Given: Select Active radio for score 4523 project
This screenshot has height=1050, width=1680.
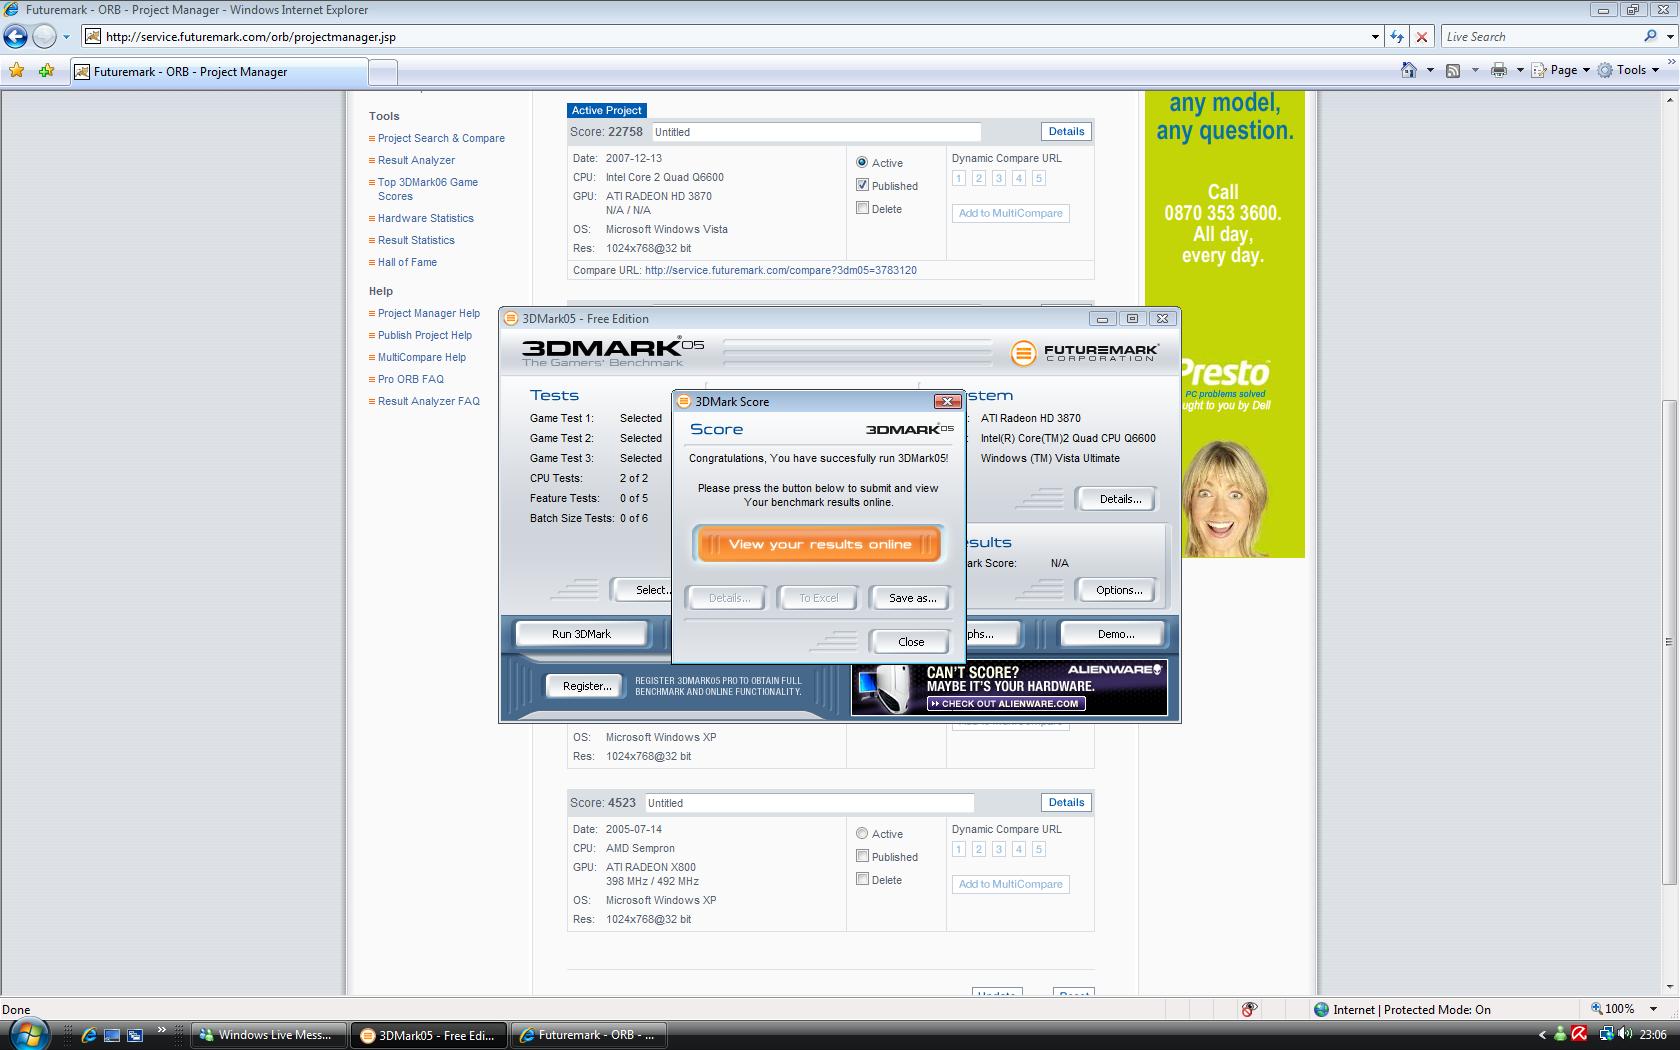Looking at the screenshot, I should point(862,833).
